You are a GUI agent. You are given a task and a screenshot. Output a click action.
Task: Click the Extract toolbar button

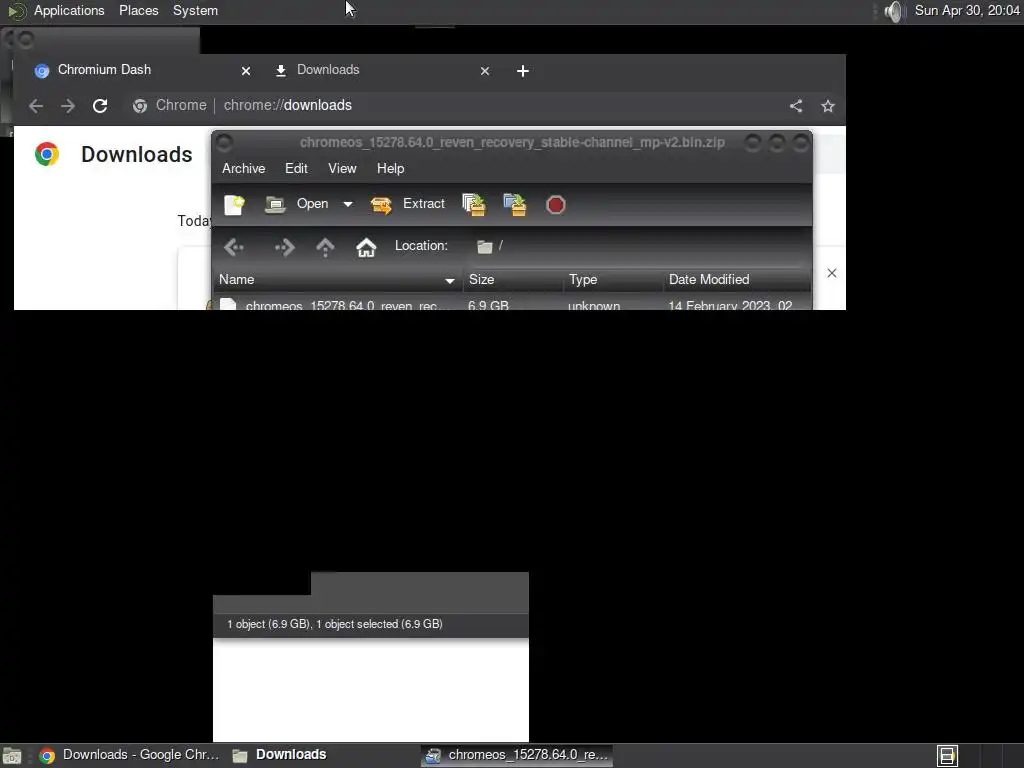[x=408, y=204]
